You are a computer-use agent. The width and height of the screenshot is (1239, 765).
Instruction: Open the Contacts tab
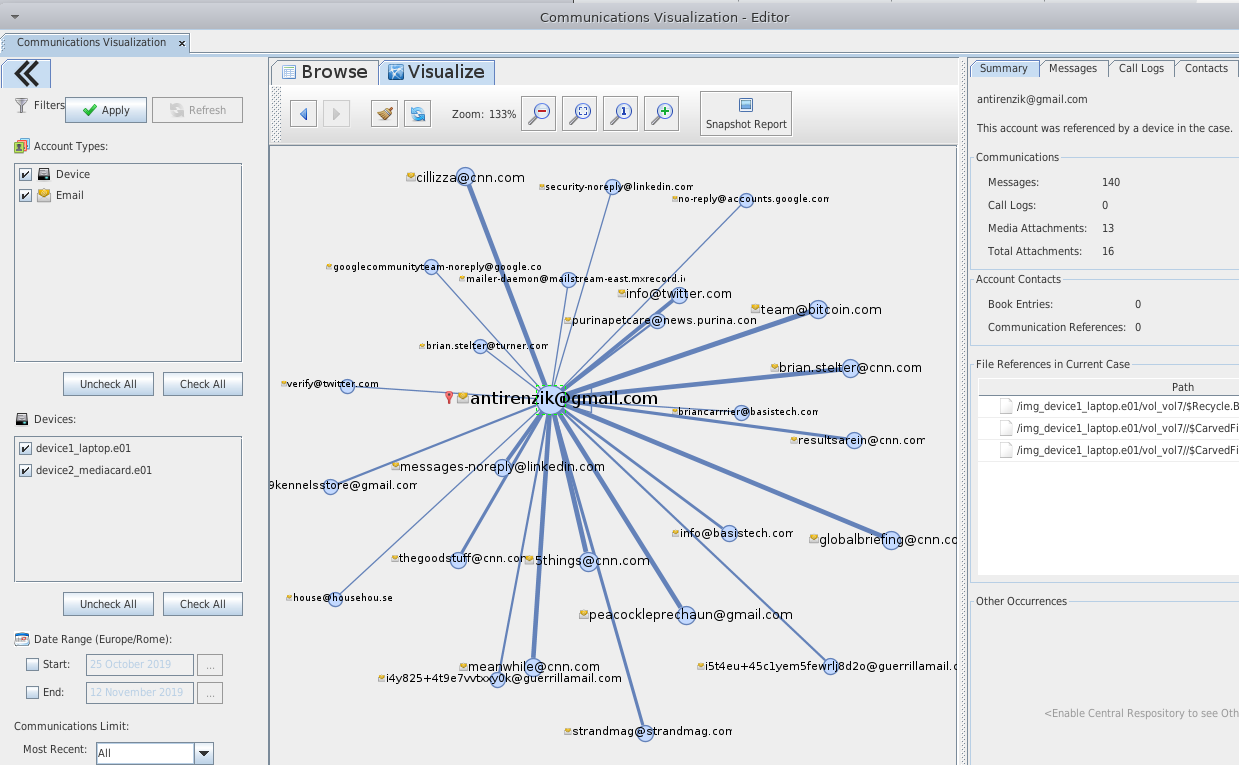pyautogui.click(x=1206, y=68)
